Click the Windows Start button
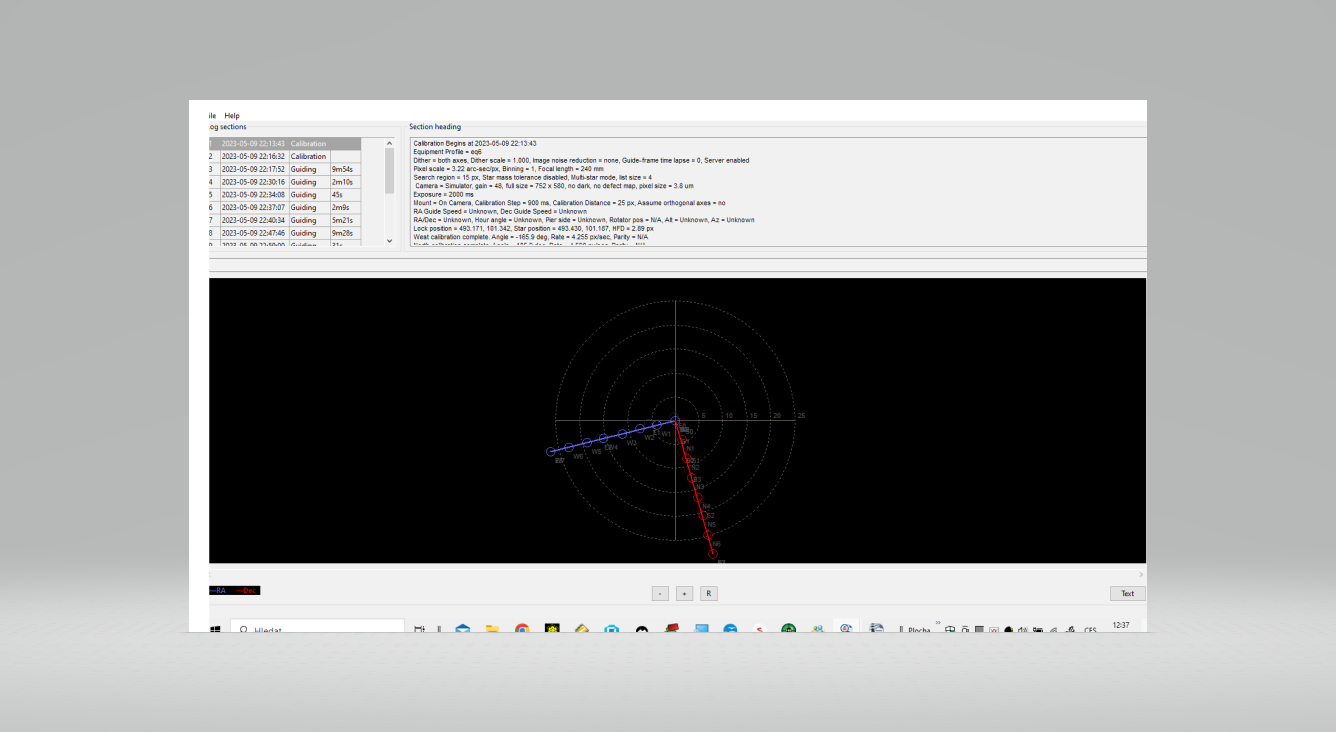 215,629
